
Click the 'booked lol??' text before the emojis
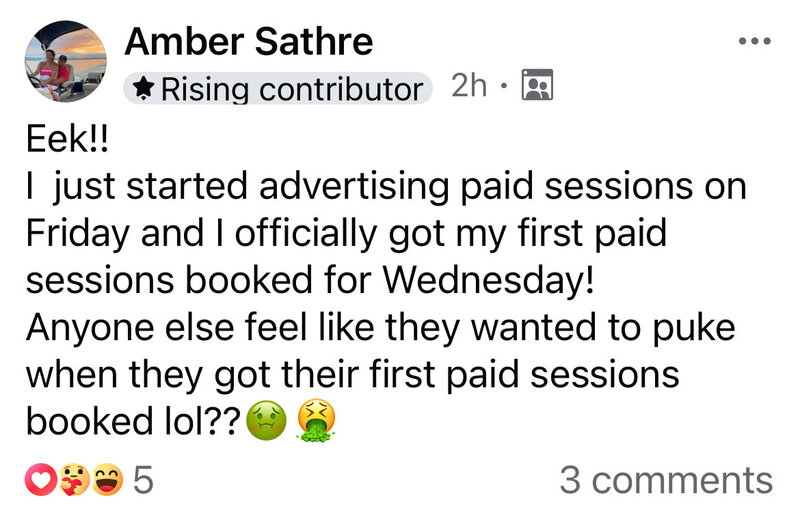(x=130, y=422)
